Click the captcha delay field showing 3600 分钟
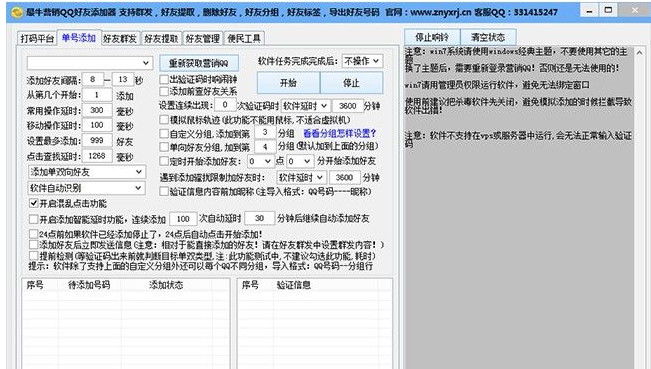This screenshot has width=651, height=369. click(348, 106)
